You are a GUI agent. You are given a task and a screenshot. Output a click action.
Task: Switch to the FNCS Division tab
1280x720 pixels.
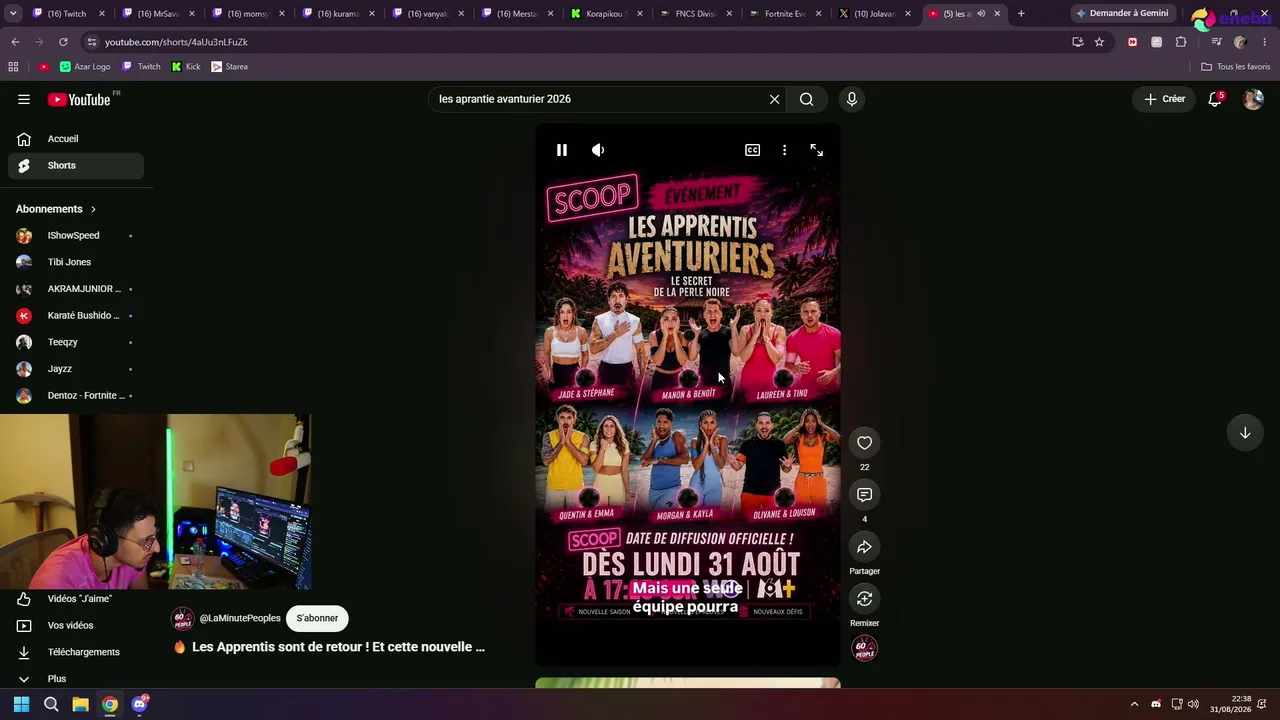pos(697,14)
